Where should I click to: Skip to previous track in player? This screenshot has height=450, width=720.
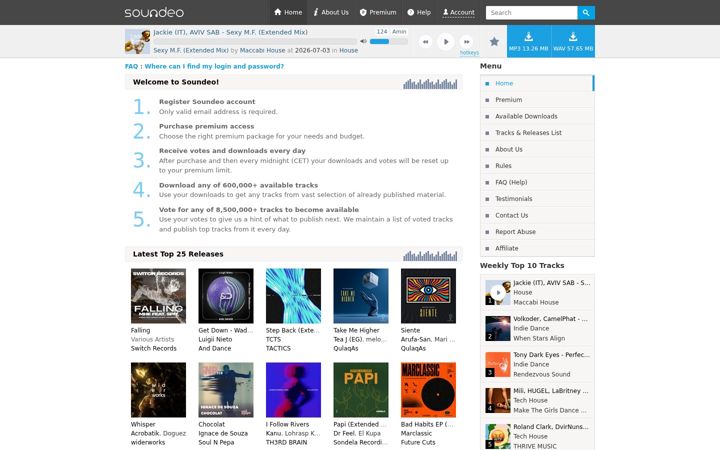[425, 42]
